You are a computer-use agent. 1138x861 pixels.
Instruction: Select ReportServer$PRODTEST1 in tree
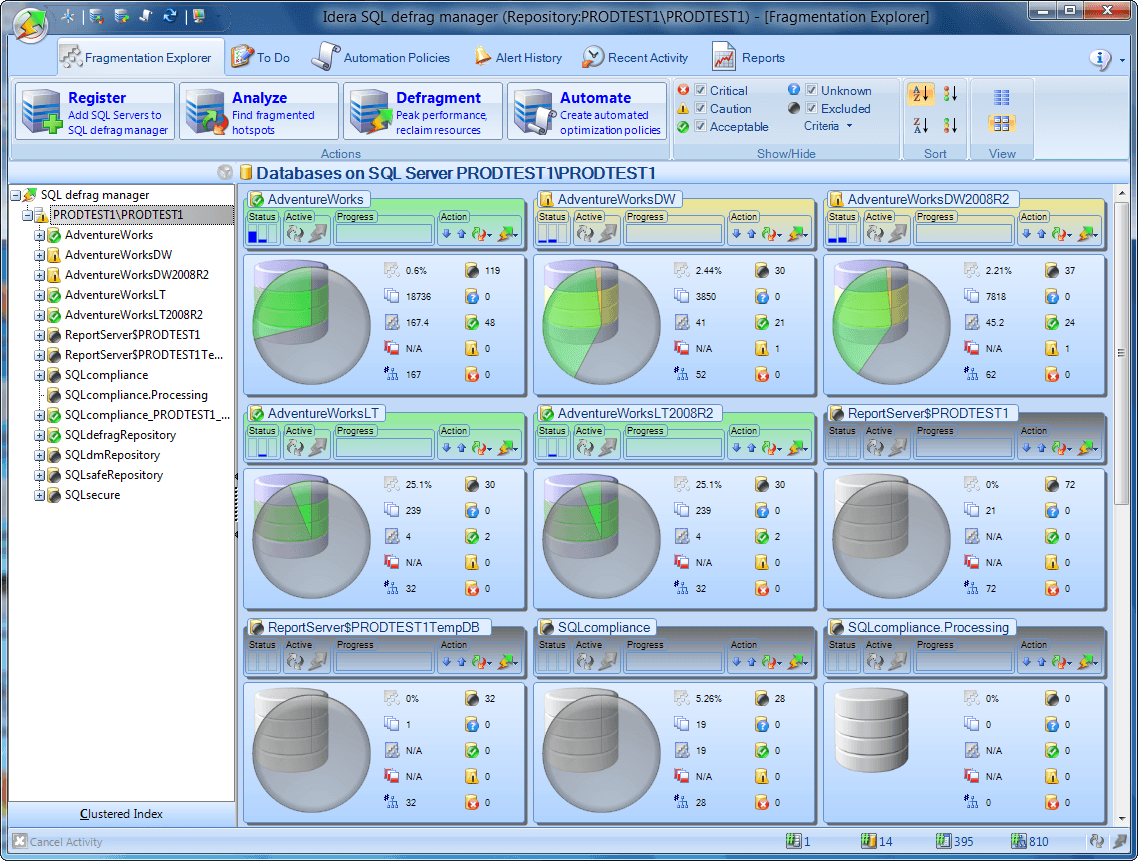tap(132, 335)
